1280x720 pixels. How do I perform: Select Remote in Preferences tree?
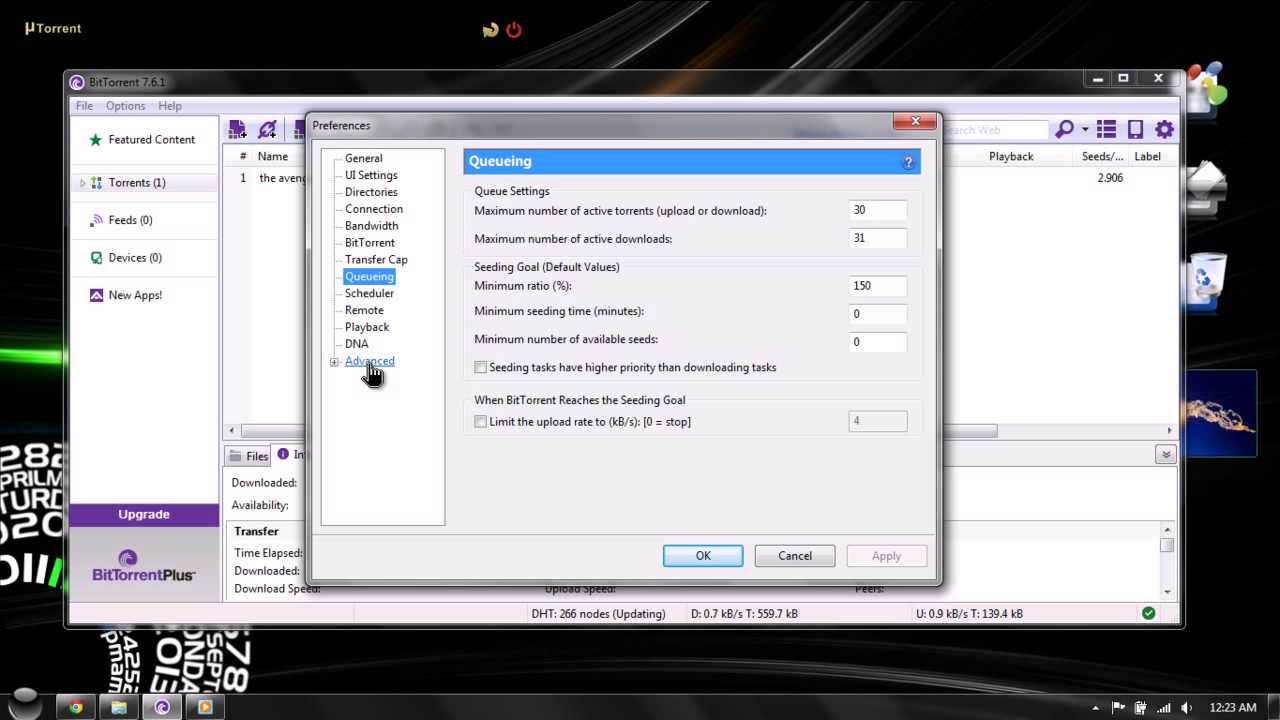click(x=364, y=311)
